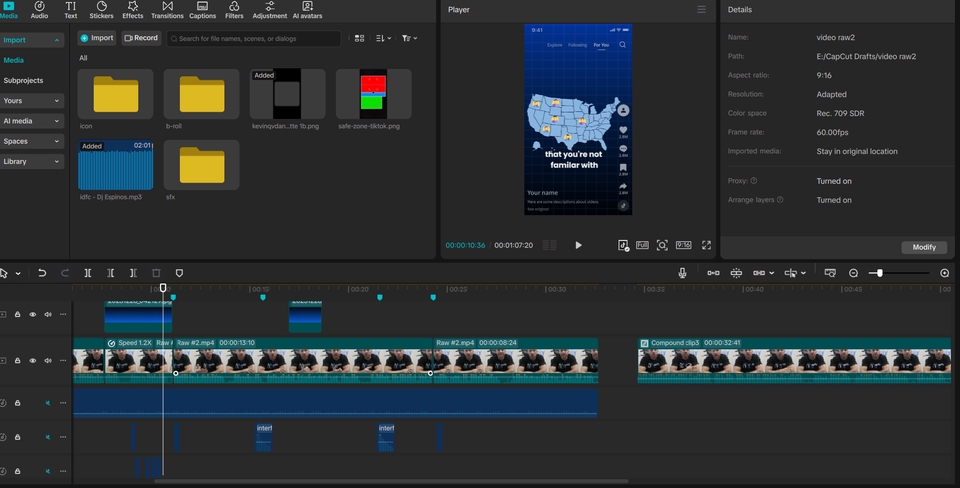Open the Stickers panel
The width and height of the screenshot is (960, 488).
[x=101, y=10]
